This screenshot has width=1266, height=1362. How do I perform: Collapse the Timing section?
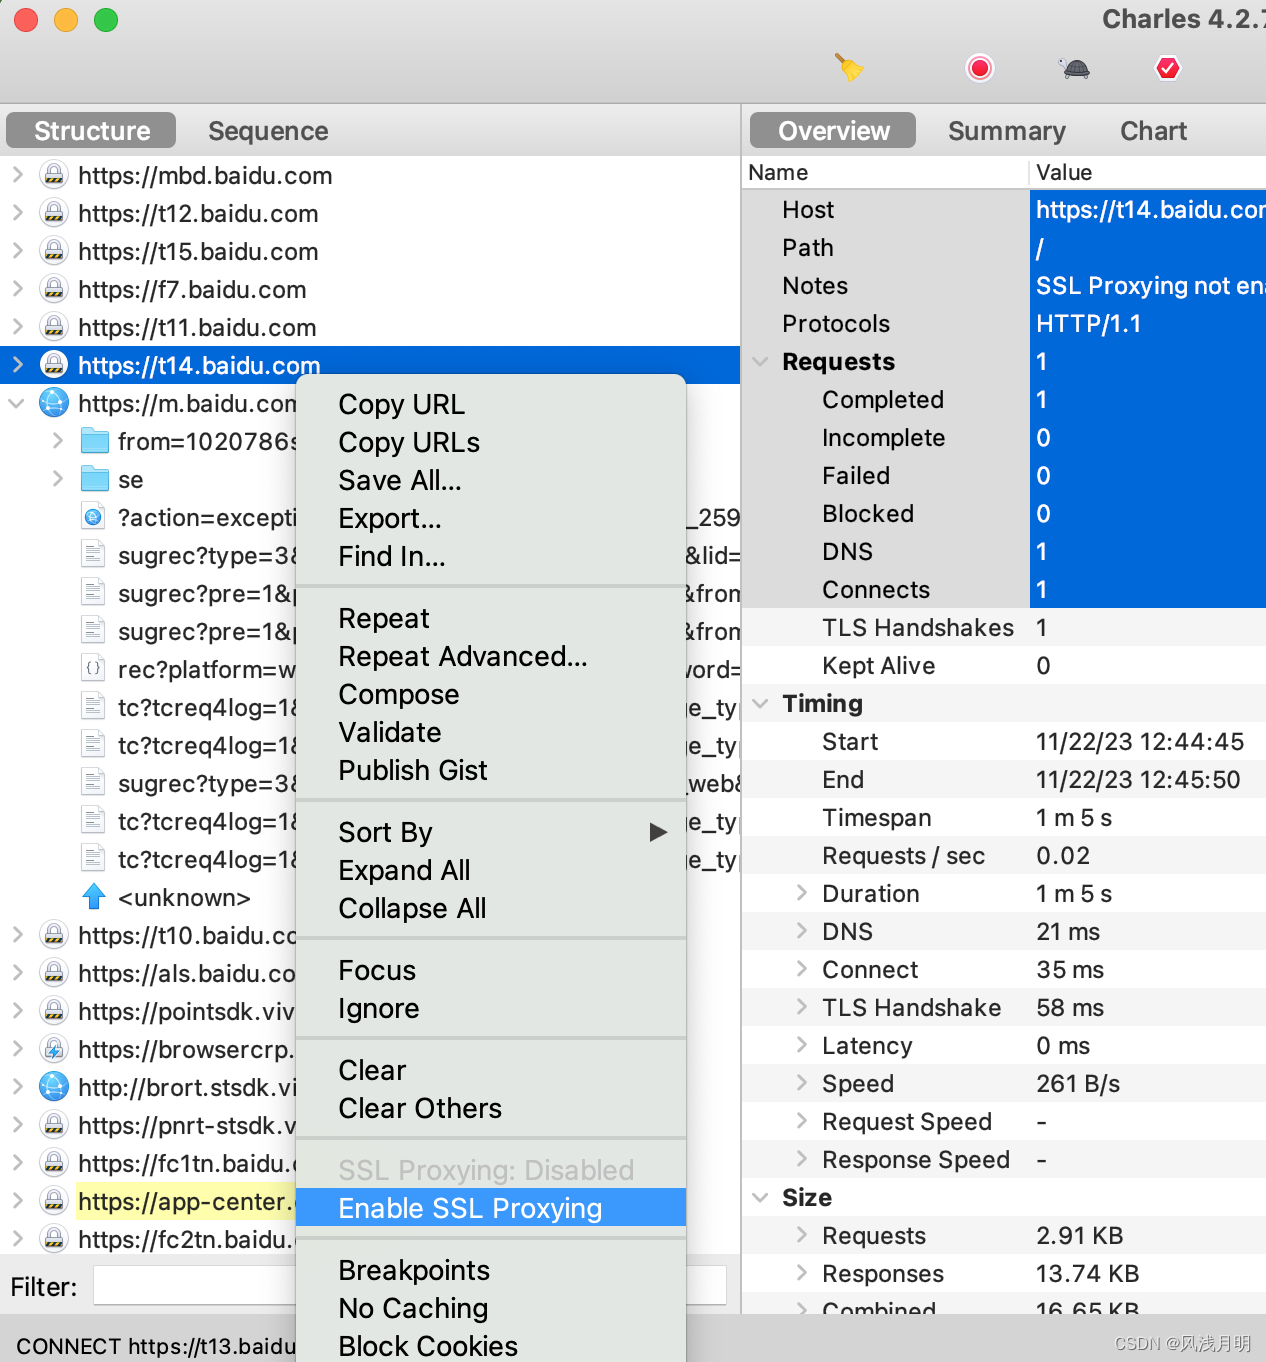click(x=761, y=703)
